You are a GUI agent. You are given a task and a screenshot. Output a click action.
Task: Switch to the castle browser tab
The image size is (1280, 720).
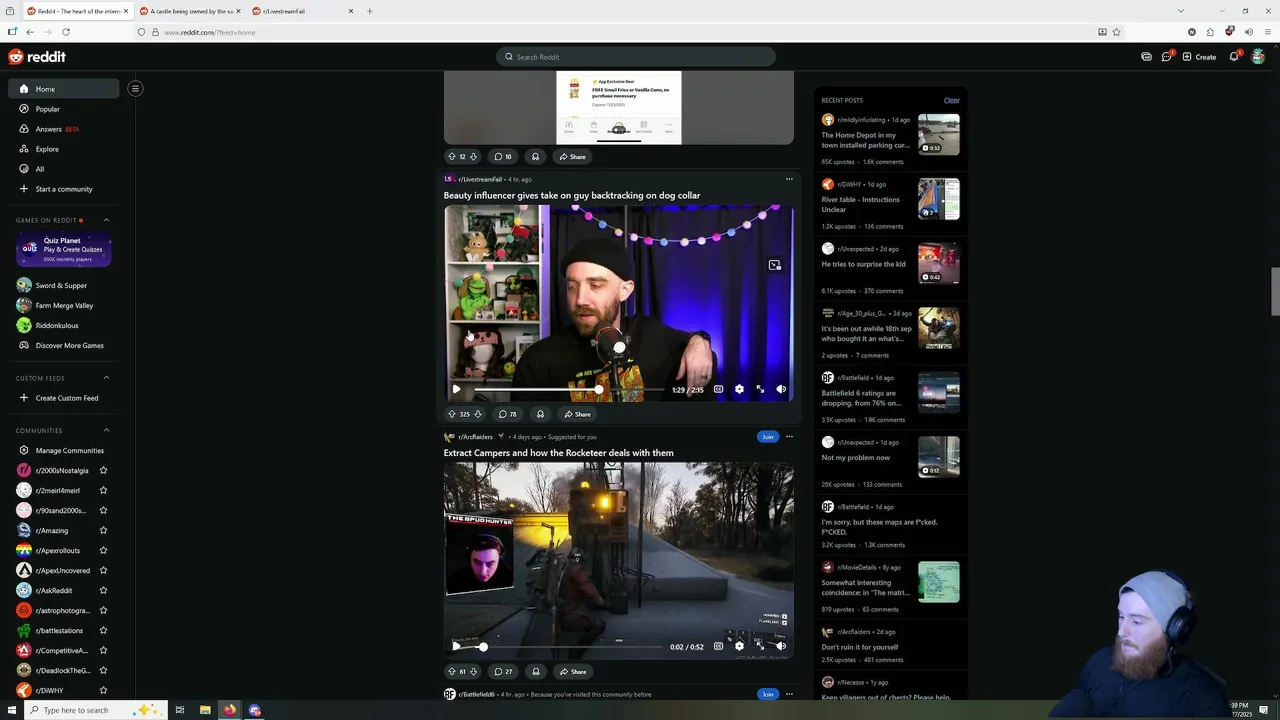189,11
